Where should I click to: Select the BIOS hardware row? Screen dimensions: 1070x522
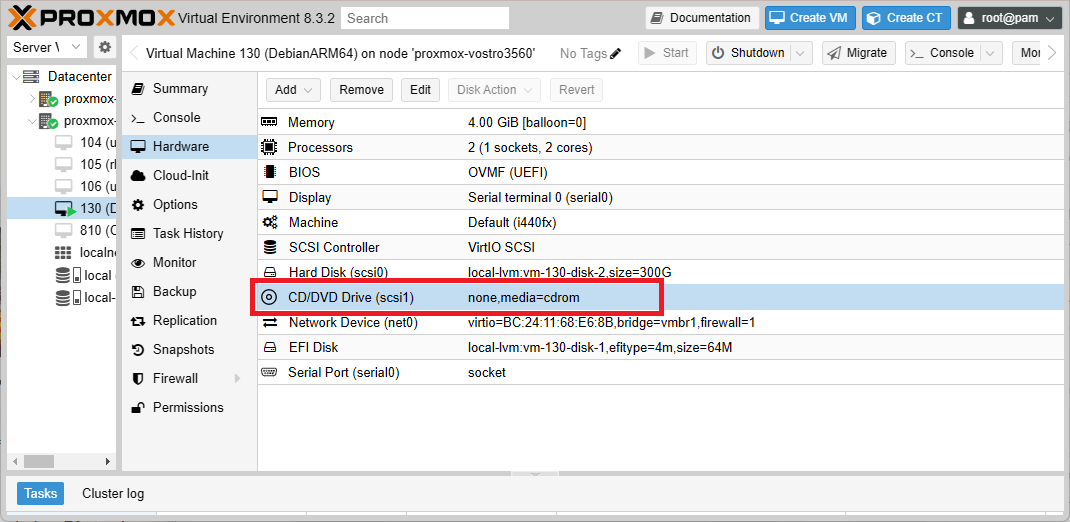click(663, 173)
